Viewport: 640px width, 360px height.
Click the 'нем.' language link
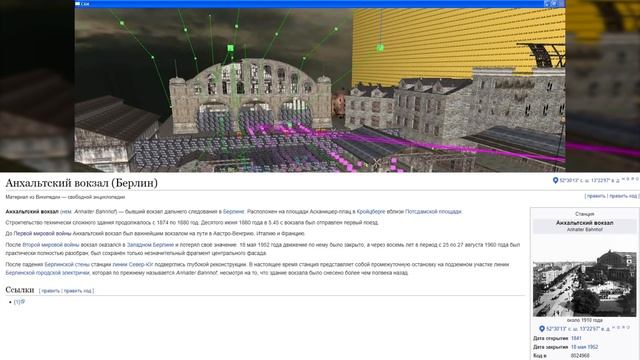tap(67, 211)
